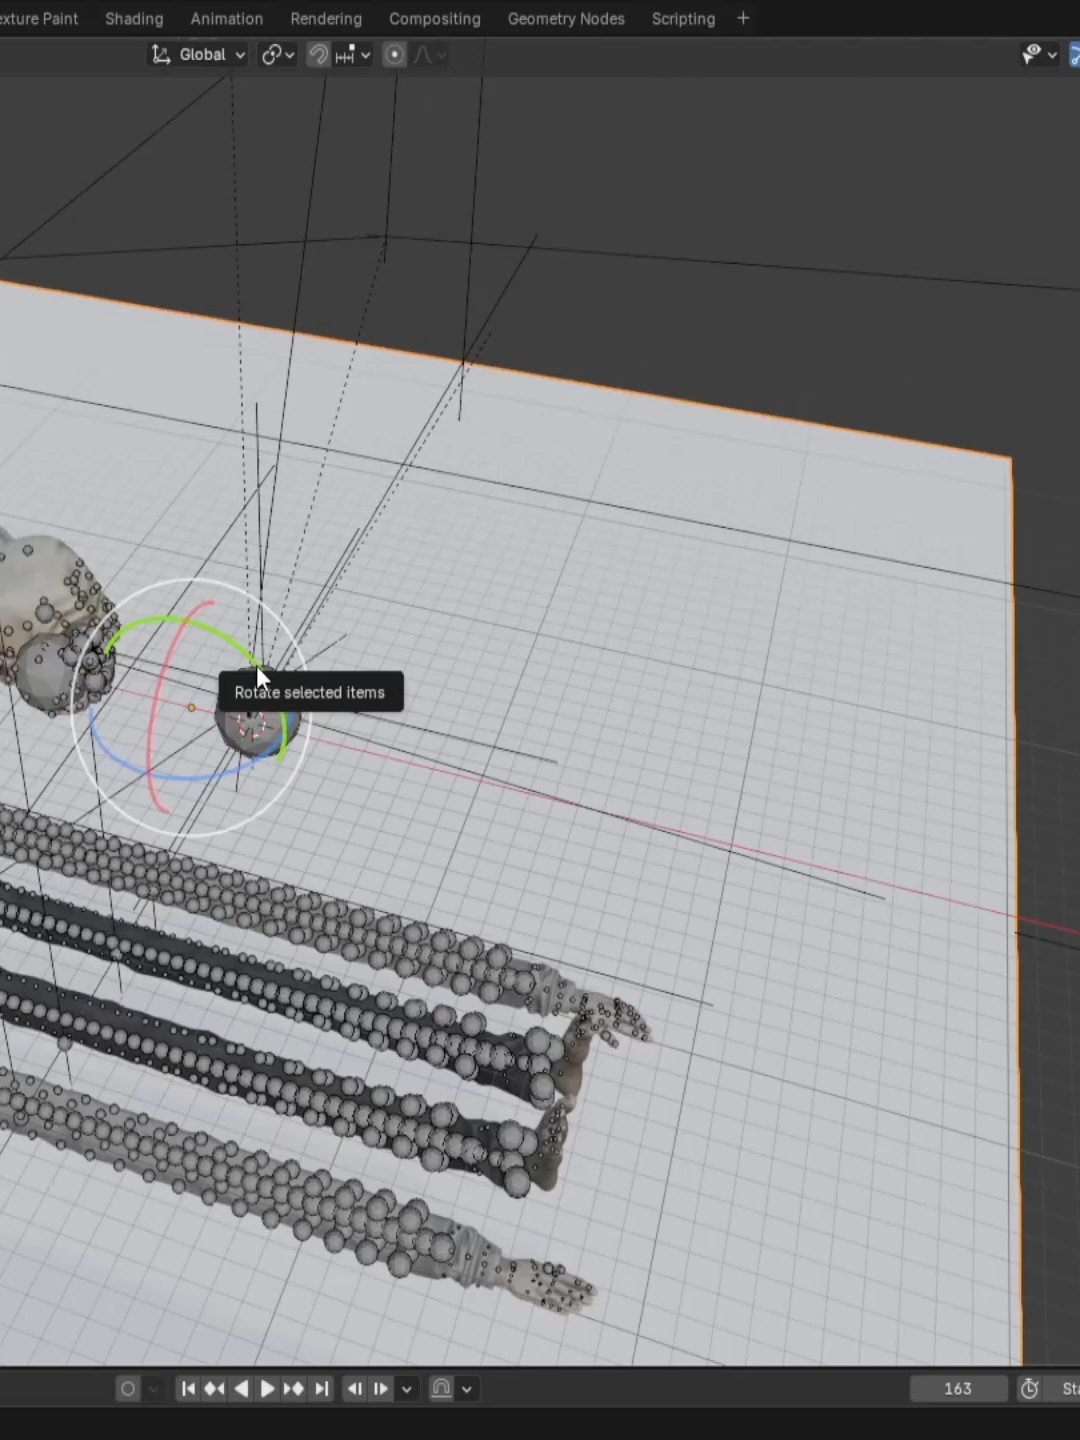Jump to the next keyframe
This screenshot has height=1440, width=1080.
tap(294, 1388)
